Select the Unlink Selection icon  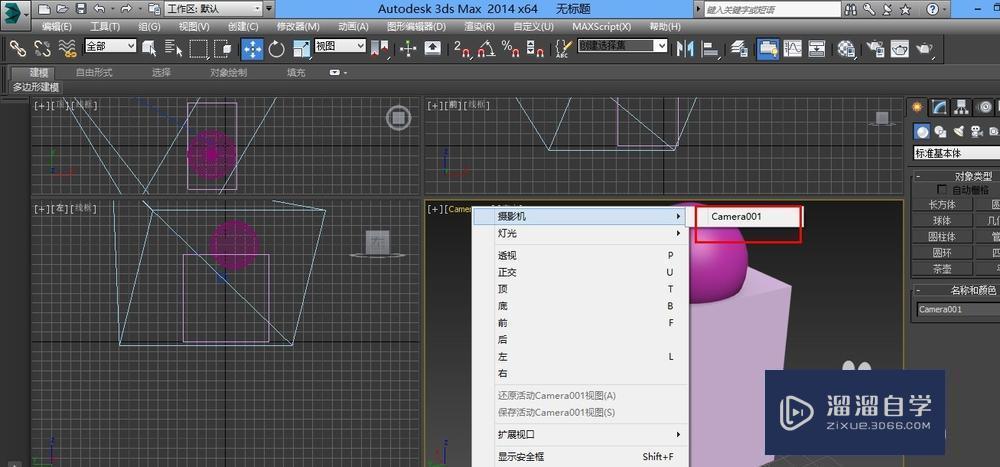(x=42, y=48)
